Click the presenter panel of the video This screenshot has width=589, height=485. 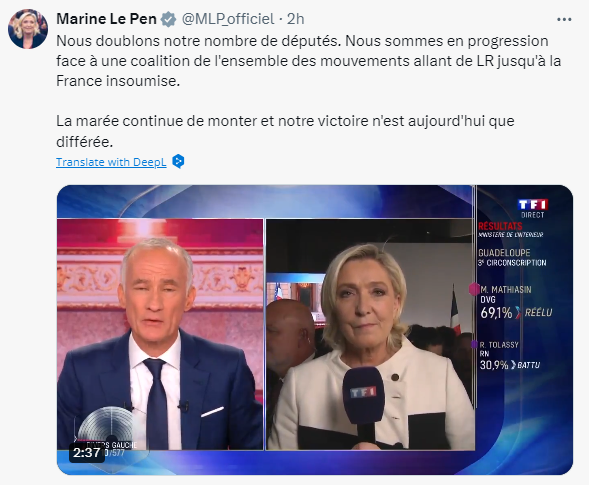tap(160, 334)
